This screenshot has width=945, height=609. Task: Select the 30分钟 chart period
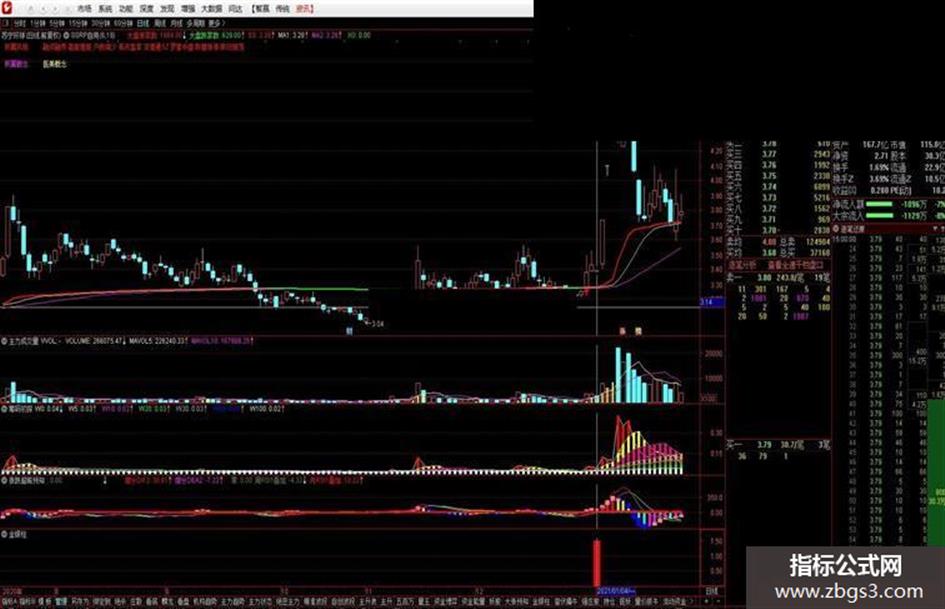tap(101, 23)
